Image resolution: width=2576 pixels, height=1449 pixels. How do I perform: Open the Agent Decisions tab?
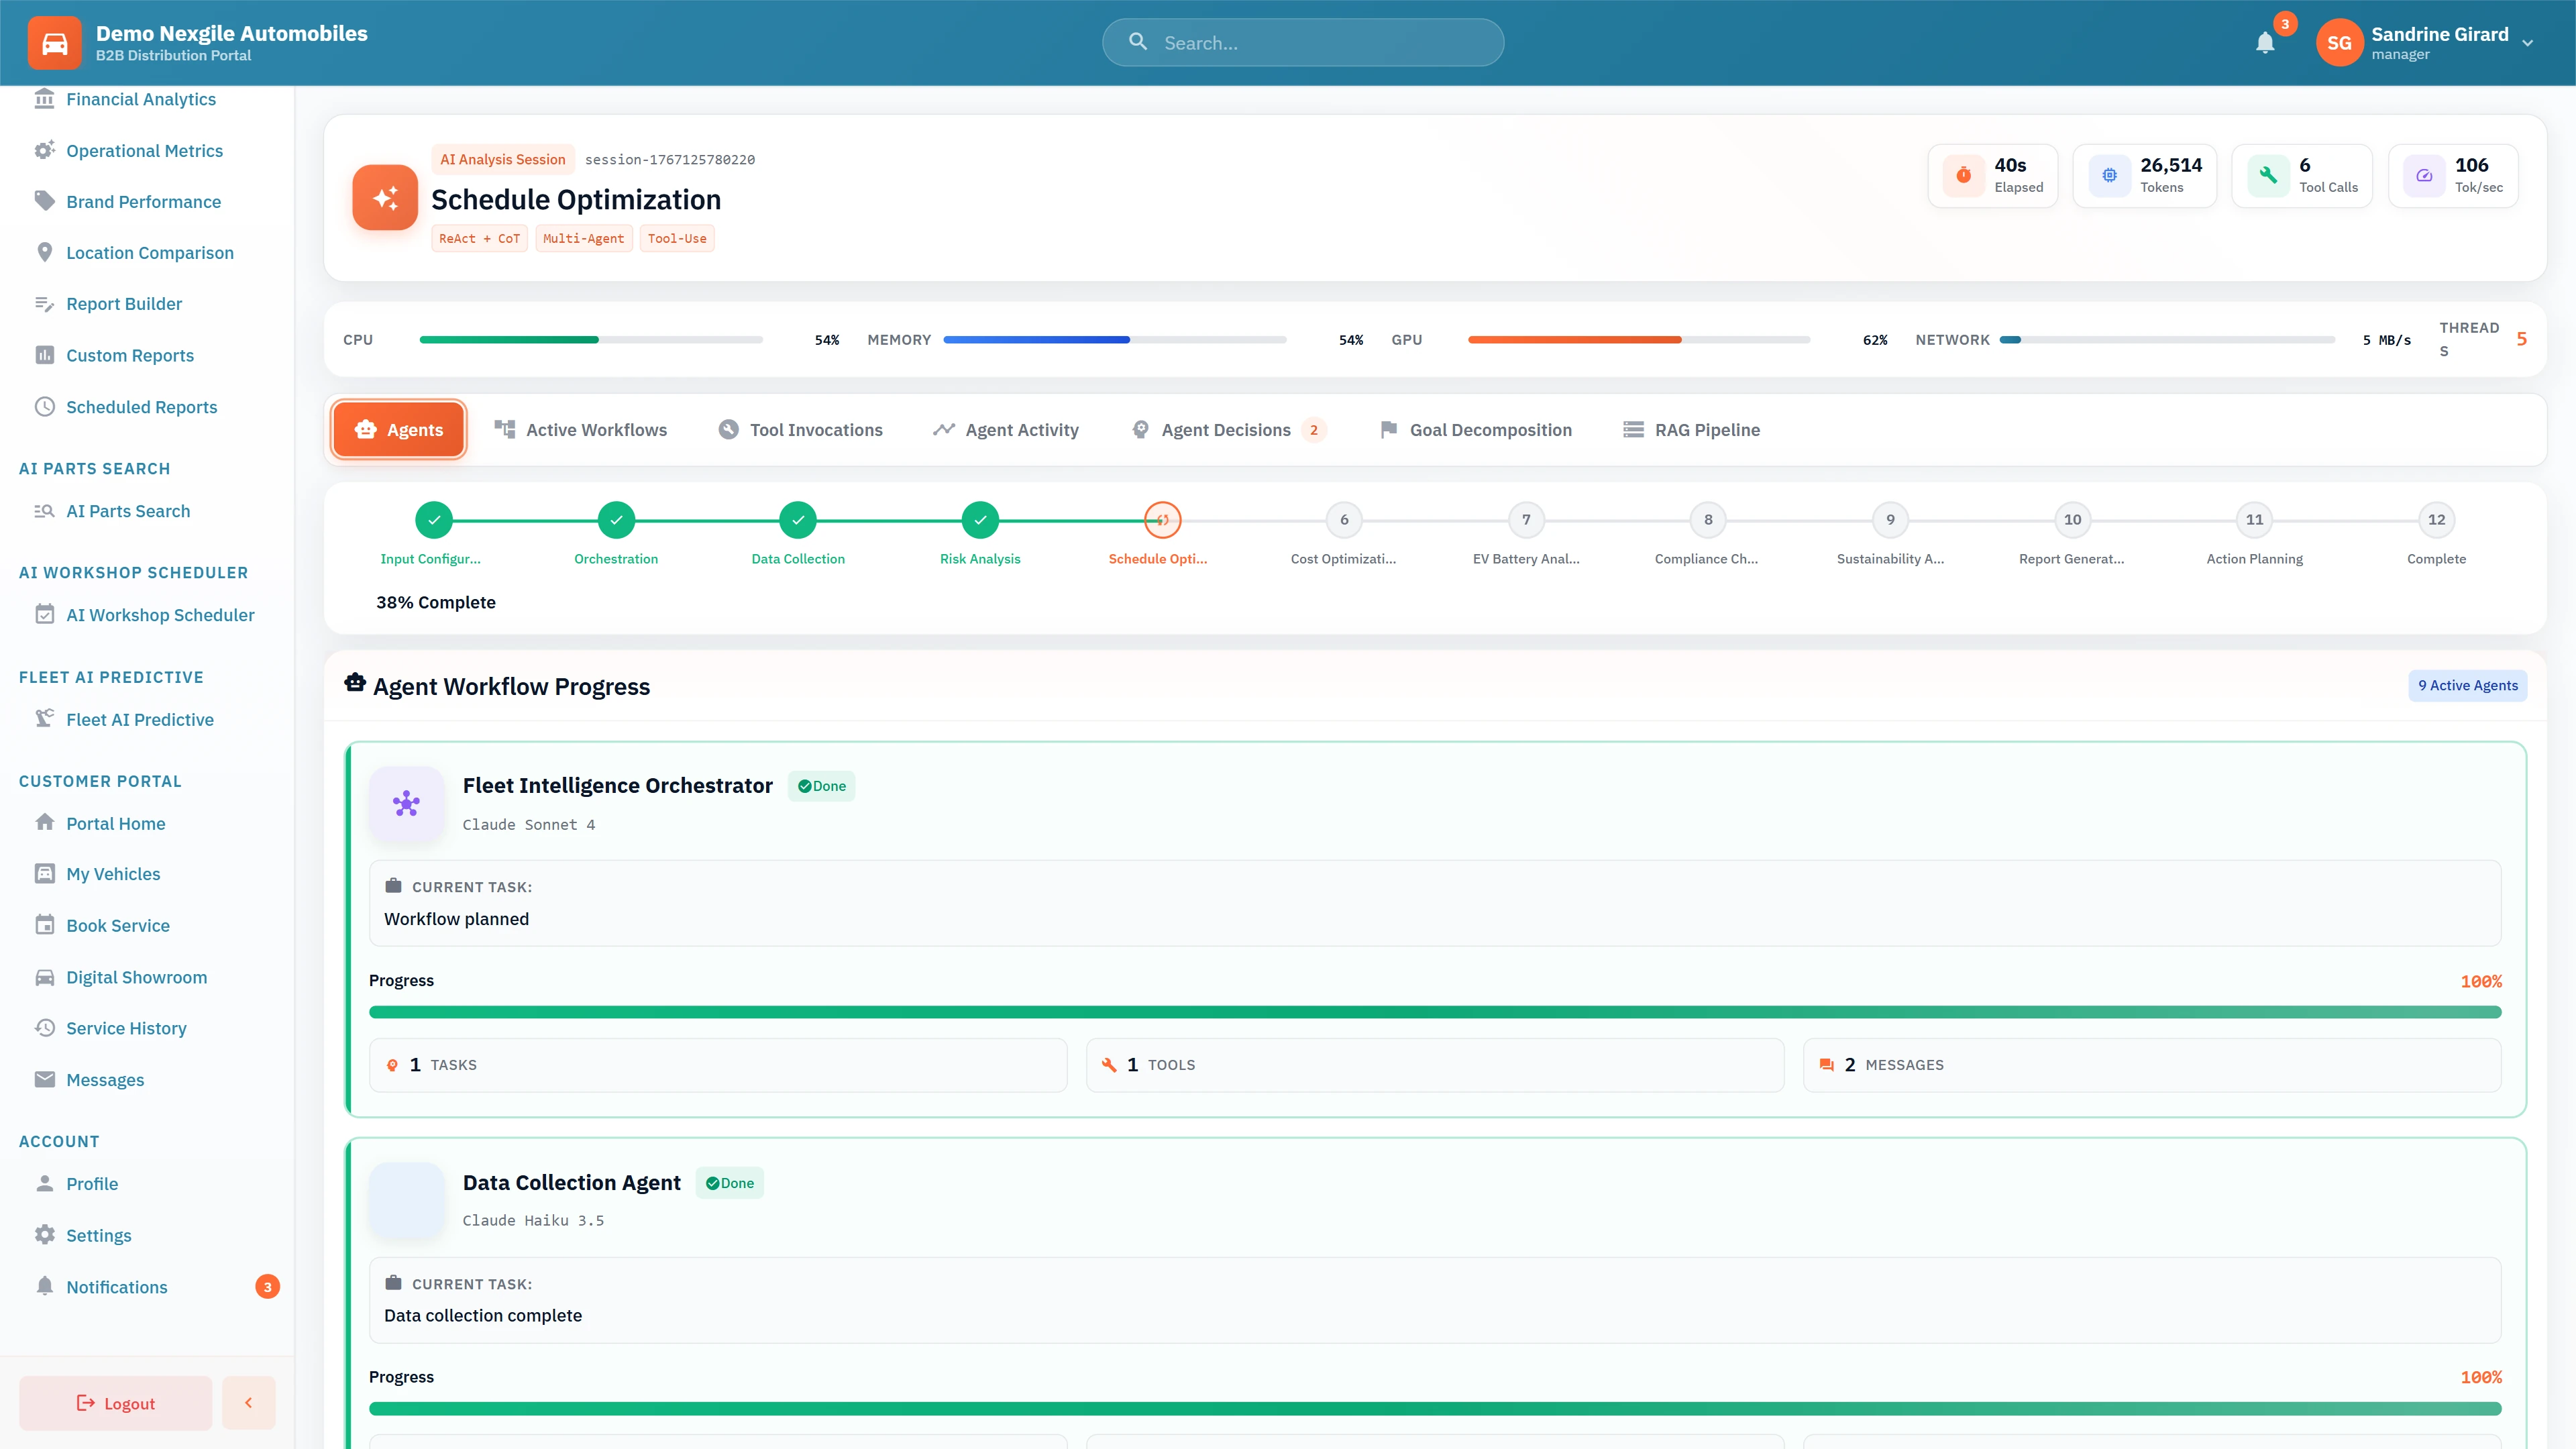[1222, 429]
